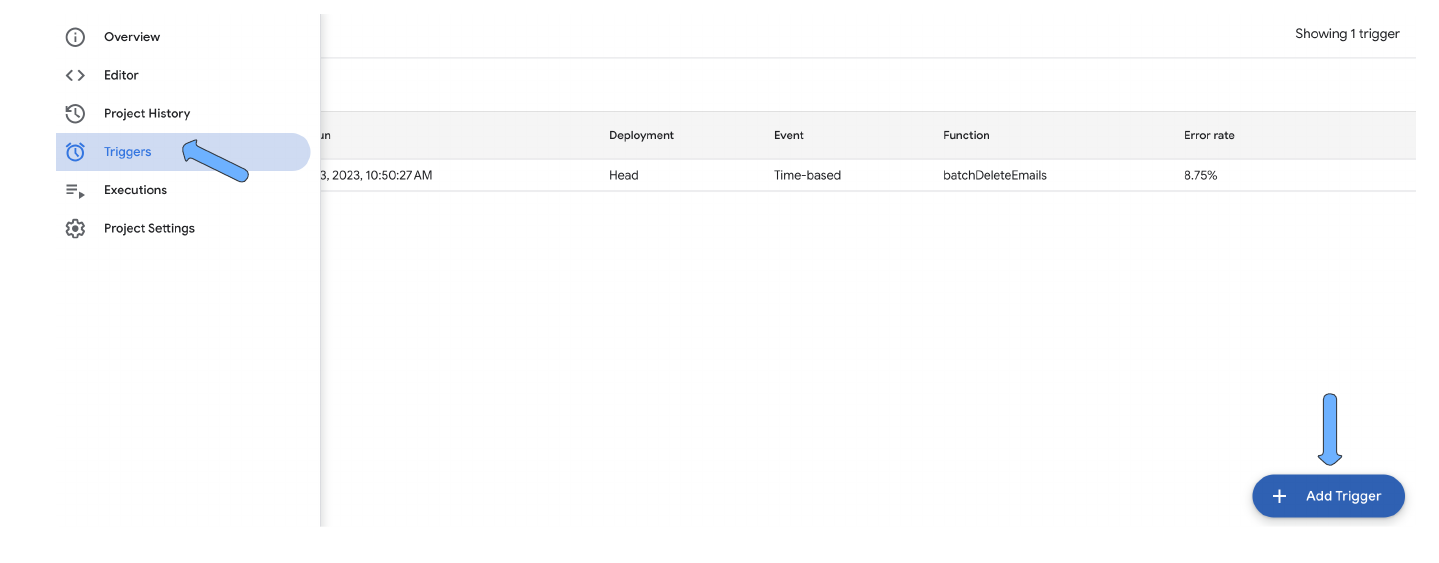
Task: Click the batchDeleteEmails function name
Action: [x=995, y=175]
